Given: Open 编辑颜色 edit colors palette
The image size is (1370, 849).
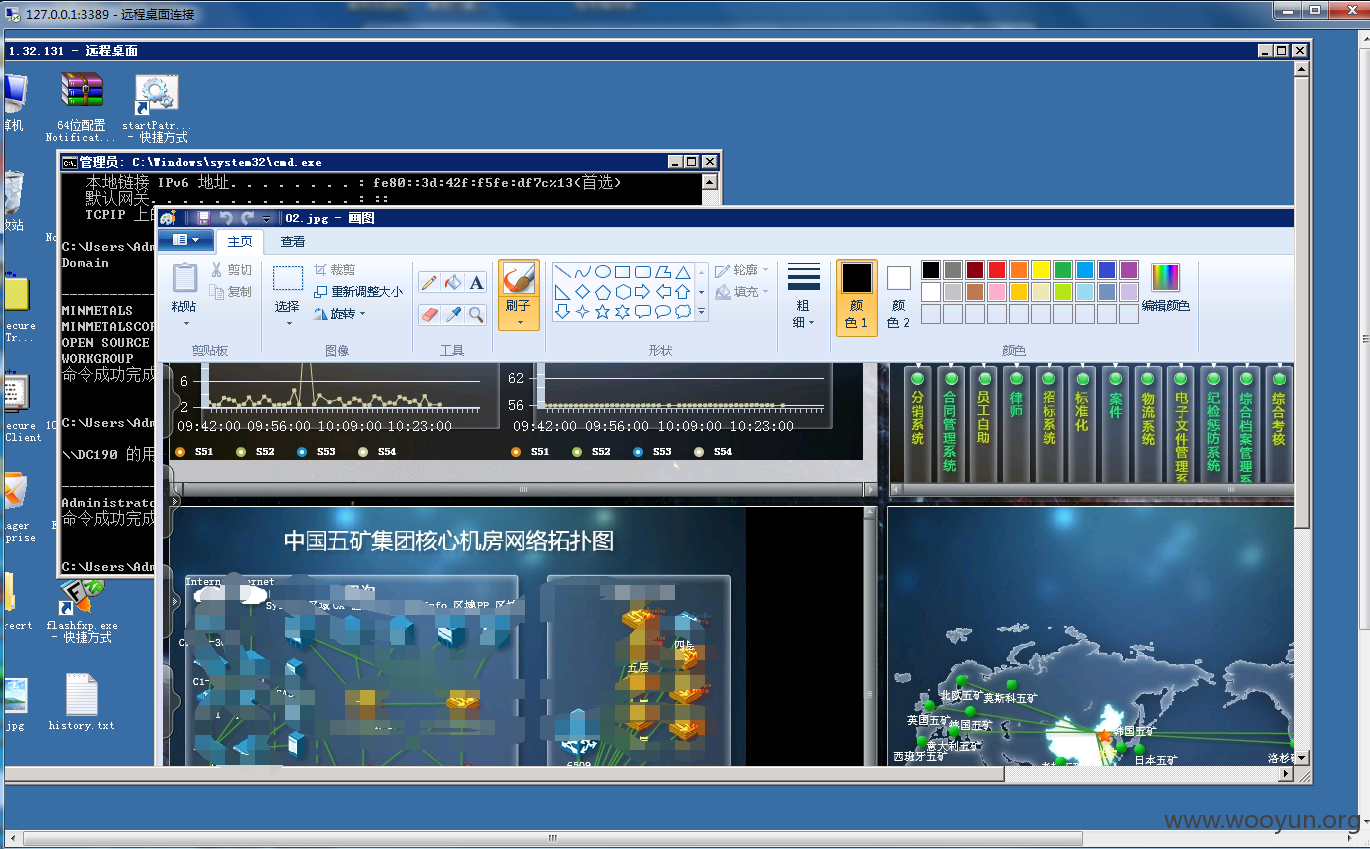Looking at the screenshot, I should [x=1166, y=288].
